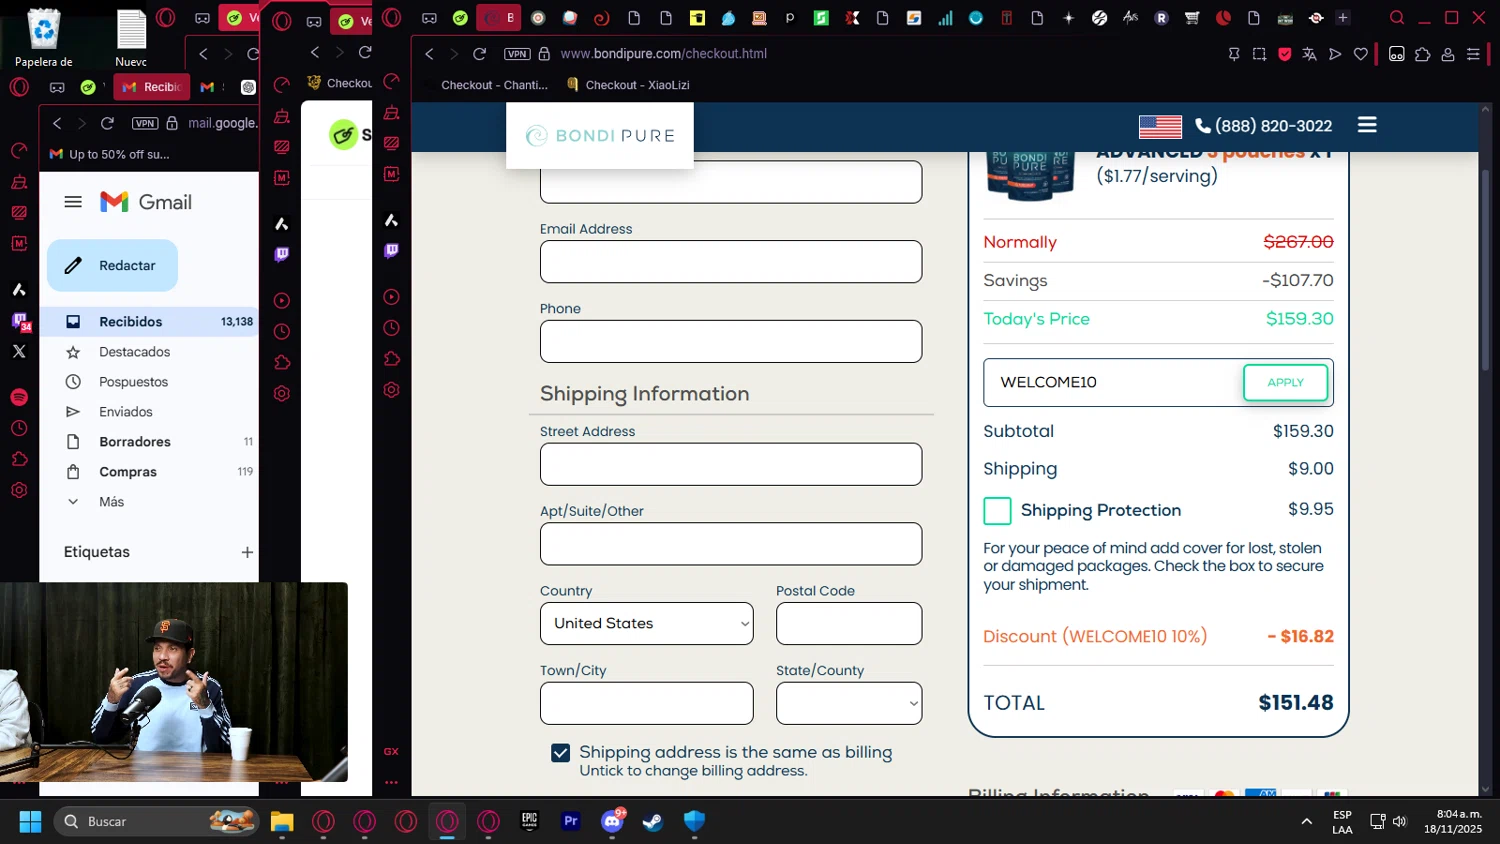Click the Email Address input field
1500x844 pixels.
pyautogui.click(x=731, y=262)
